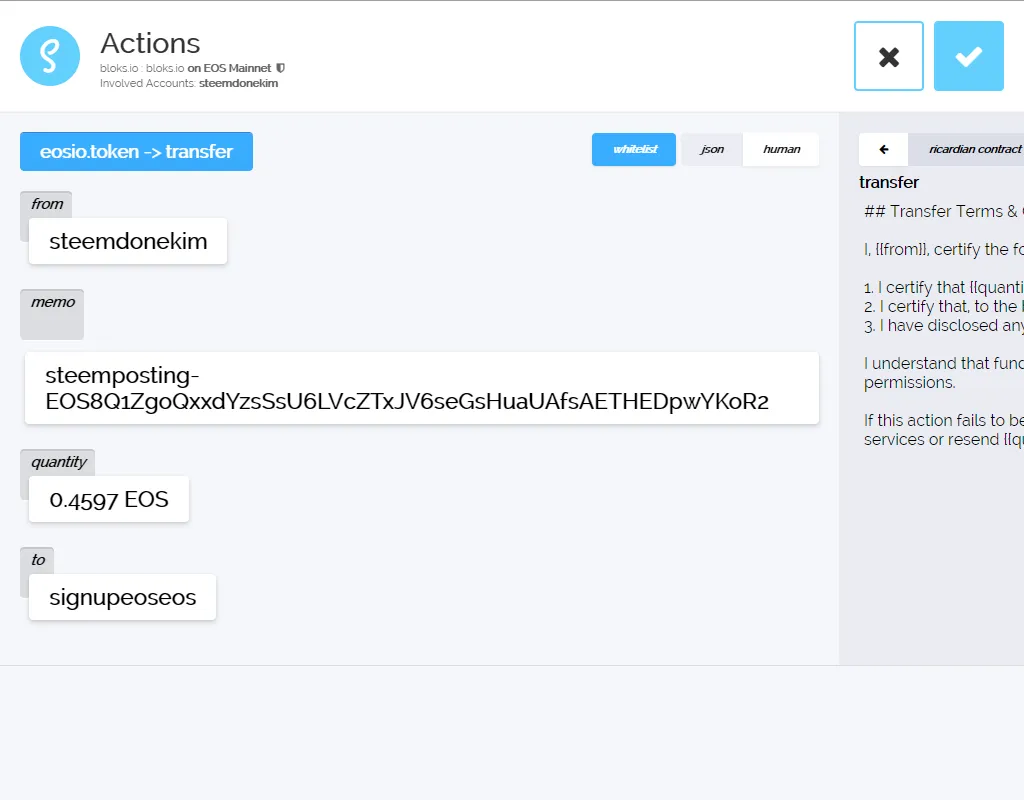Click the 'to' field label
This screenshot has height=800, width=1024.
point(38,560)
